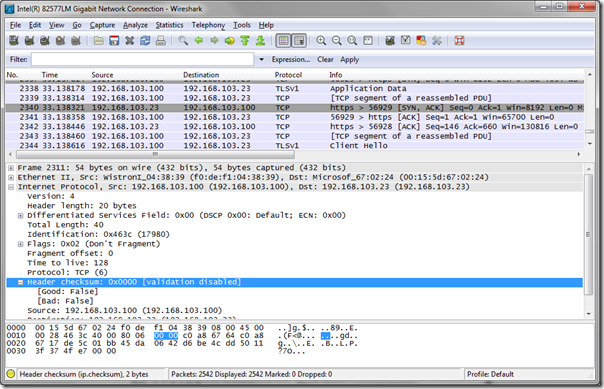
Task: Edit coloring rules icon
Action: pyautogui.click(x=421, y=40)
